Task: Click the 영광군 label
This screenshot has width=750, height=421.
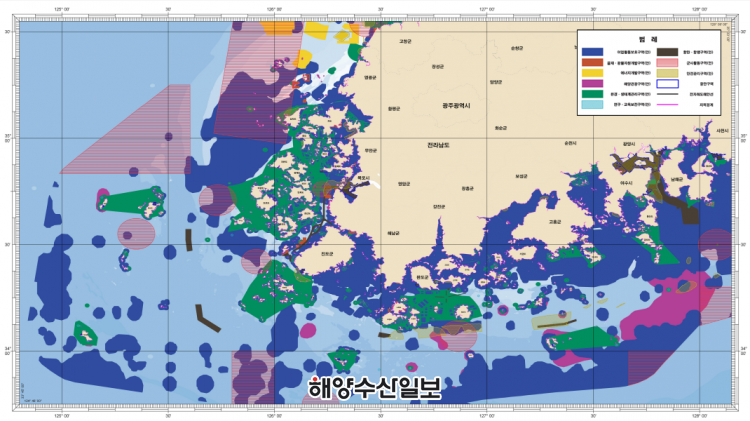Action: tap(370, 78)
